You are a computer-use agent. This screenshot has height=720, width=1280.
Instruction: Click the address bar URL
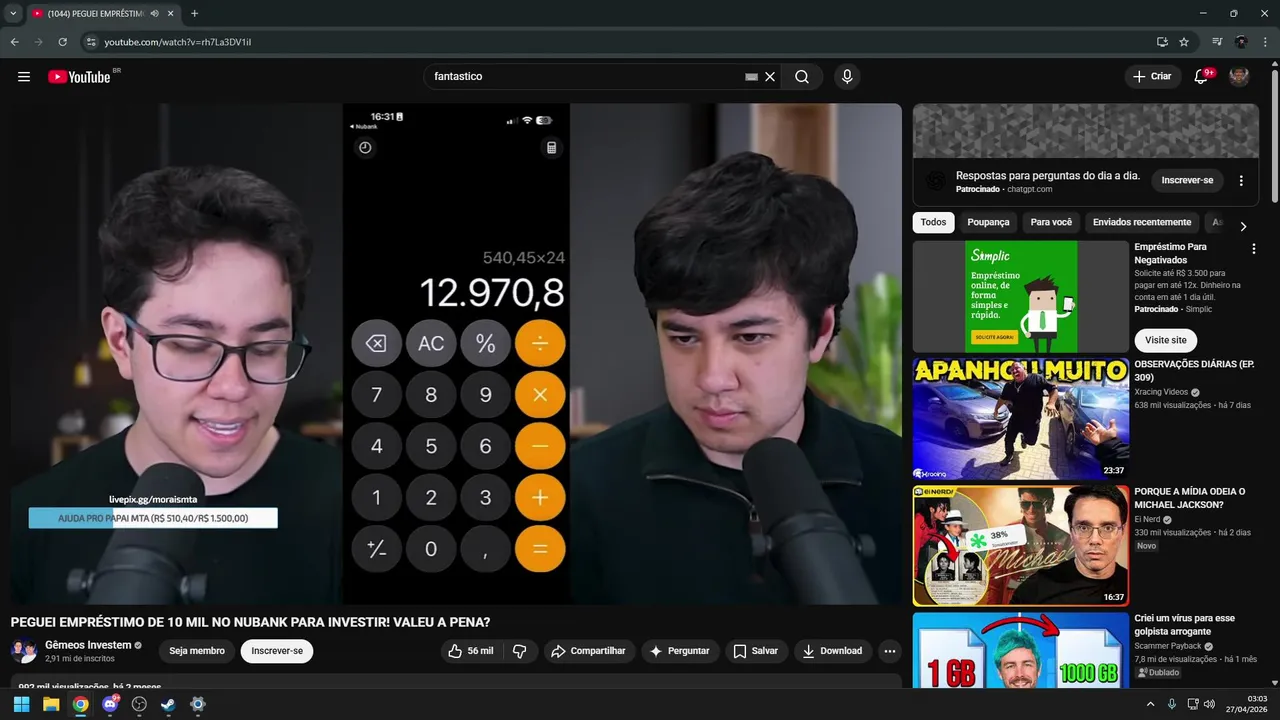pos(178,42)
